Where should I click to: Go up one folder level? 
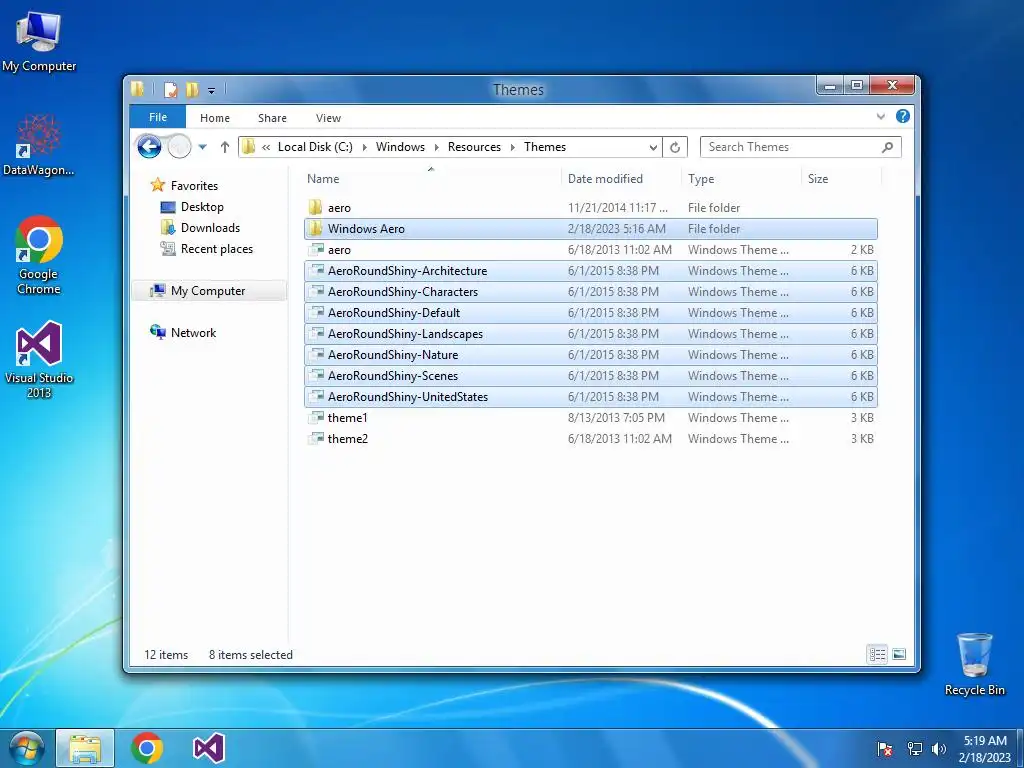click(225, 147)
